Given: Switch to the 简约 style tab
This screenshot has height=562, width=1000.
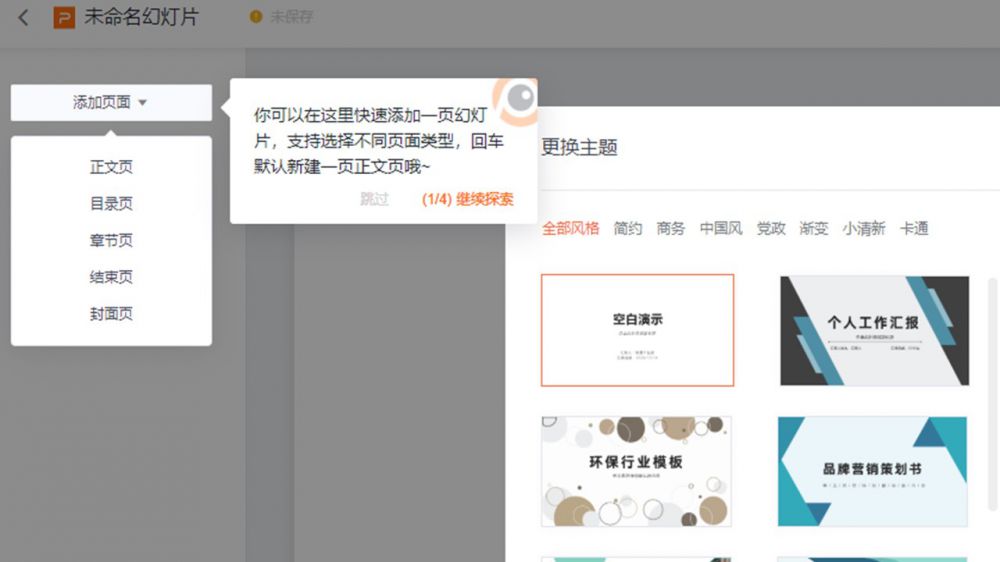Looking at the screenshot, I should point(628,228).
